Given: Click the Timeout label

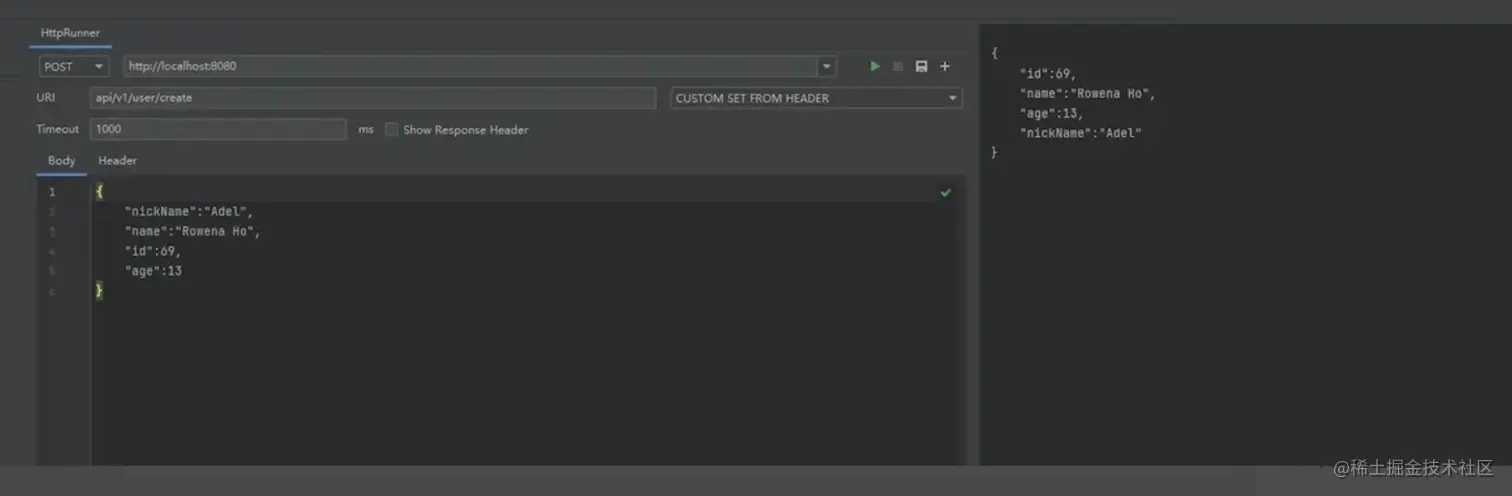Looking at the screenshot, I should click(x=57, y=129).
